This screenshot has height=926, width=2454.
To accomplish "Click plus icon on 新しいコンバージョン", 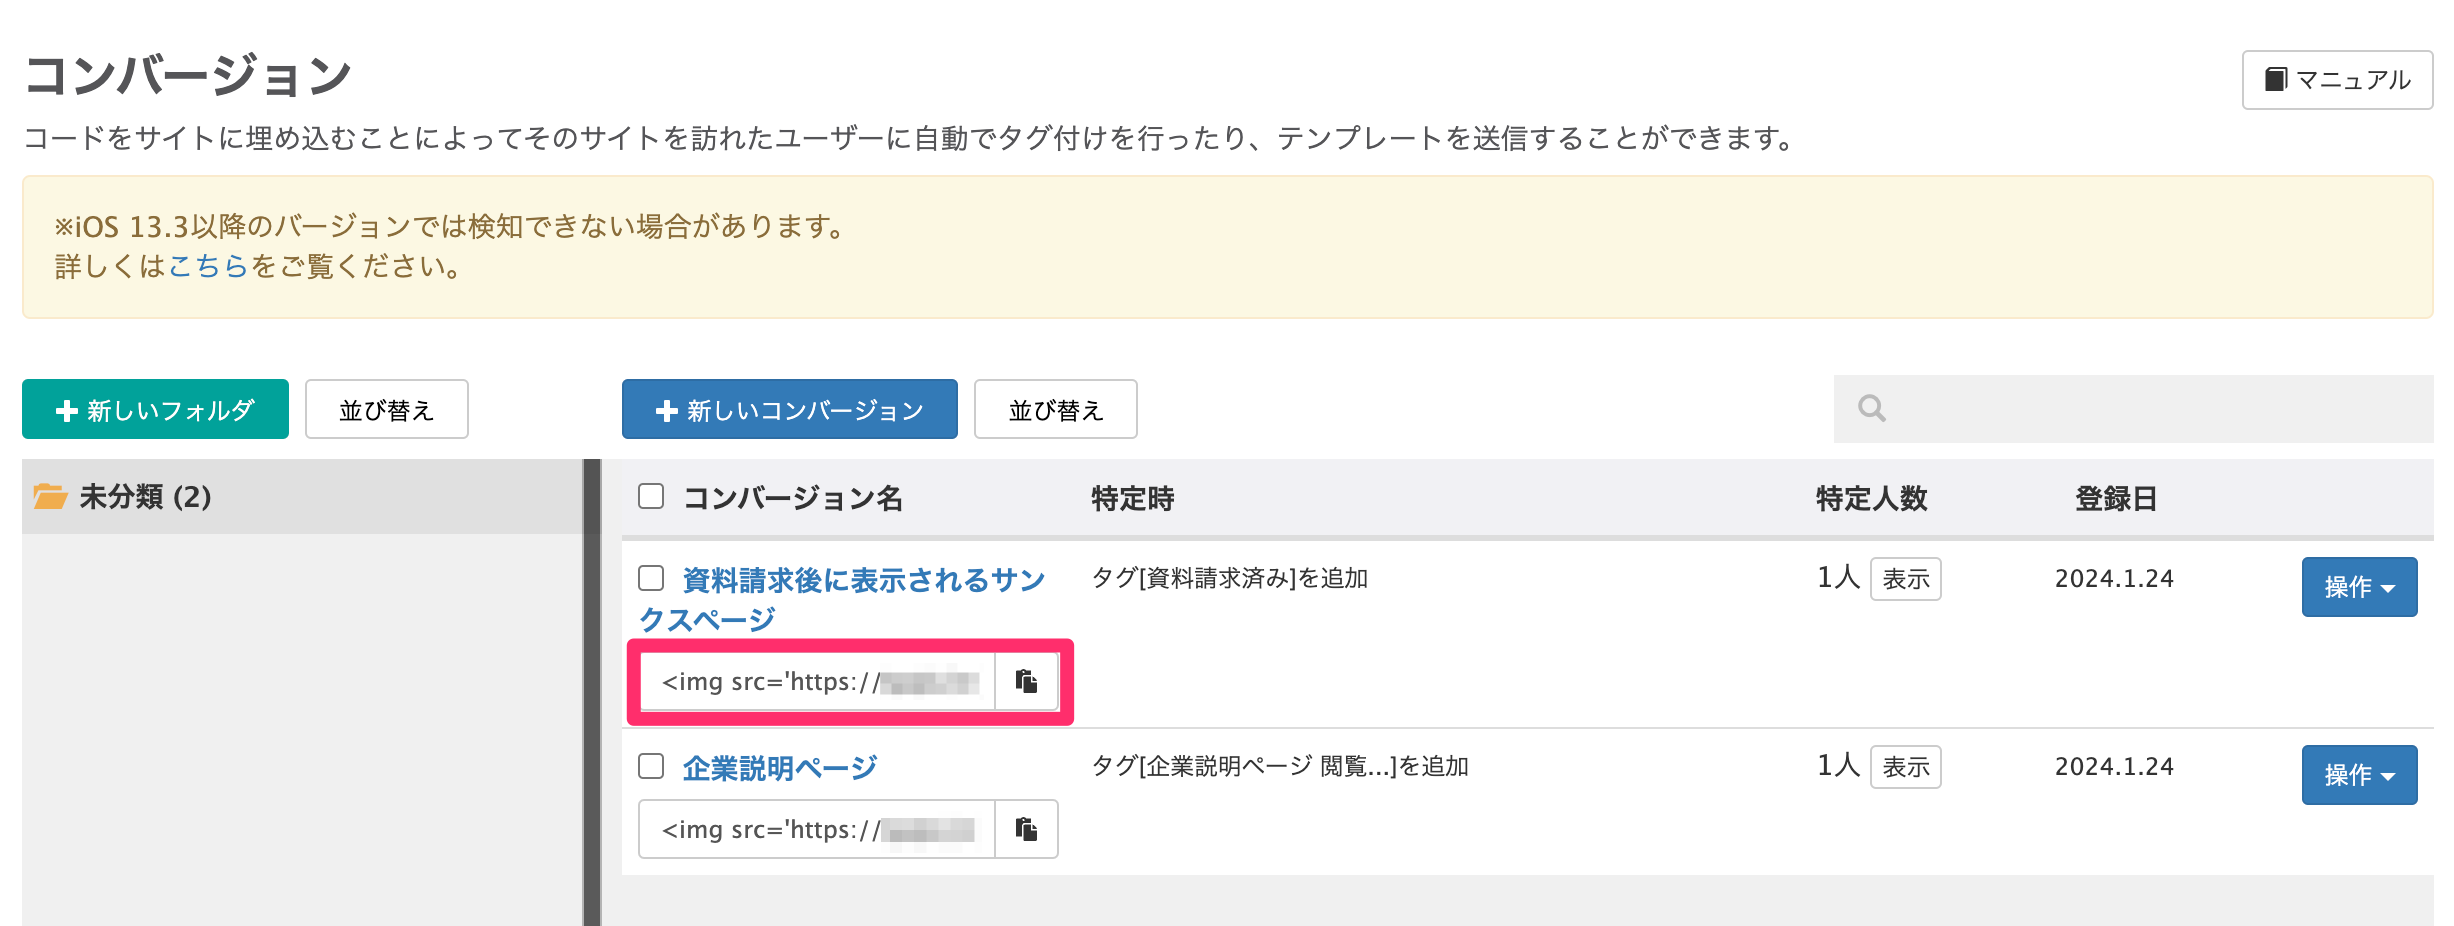I will tap(667, 410).
